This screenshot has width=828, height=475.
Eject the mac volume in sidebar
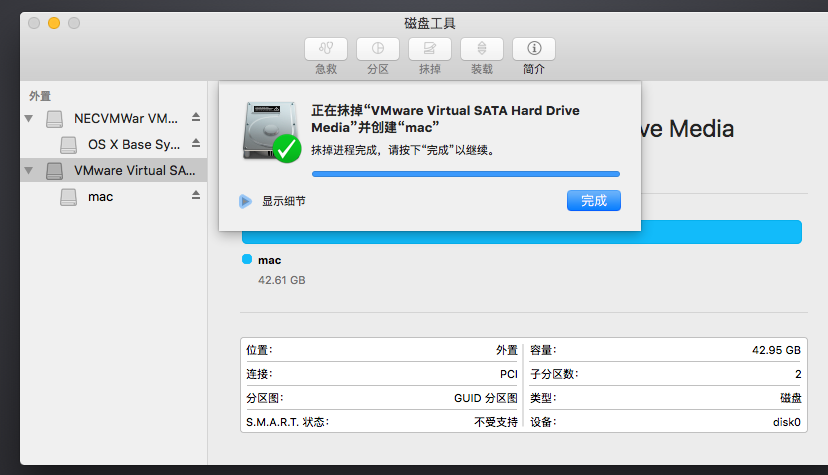coord(196,196)
